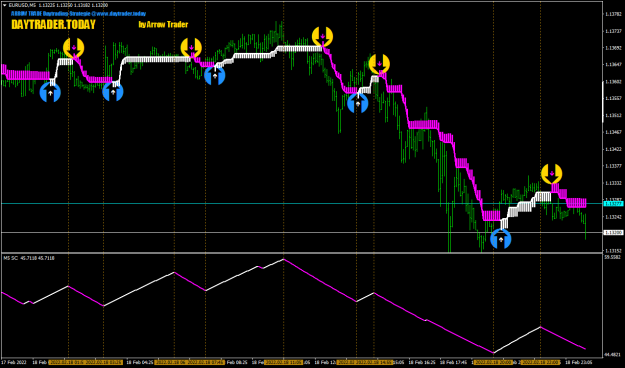Click the 2022.02.18 11:05 time marker
This screenshot has height=368, width=625.
pyautogui.click(x=283, y=363)
